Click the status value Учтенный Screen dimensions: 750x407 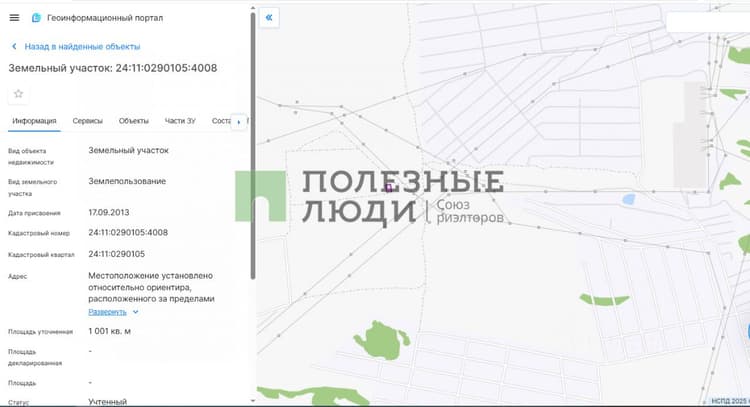pyautogui.click(x=108, y=402)
